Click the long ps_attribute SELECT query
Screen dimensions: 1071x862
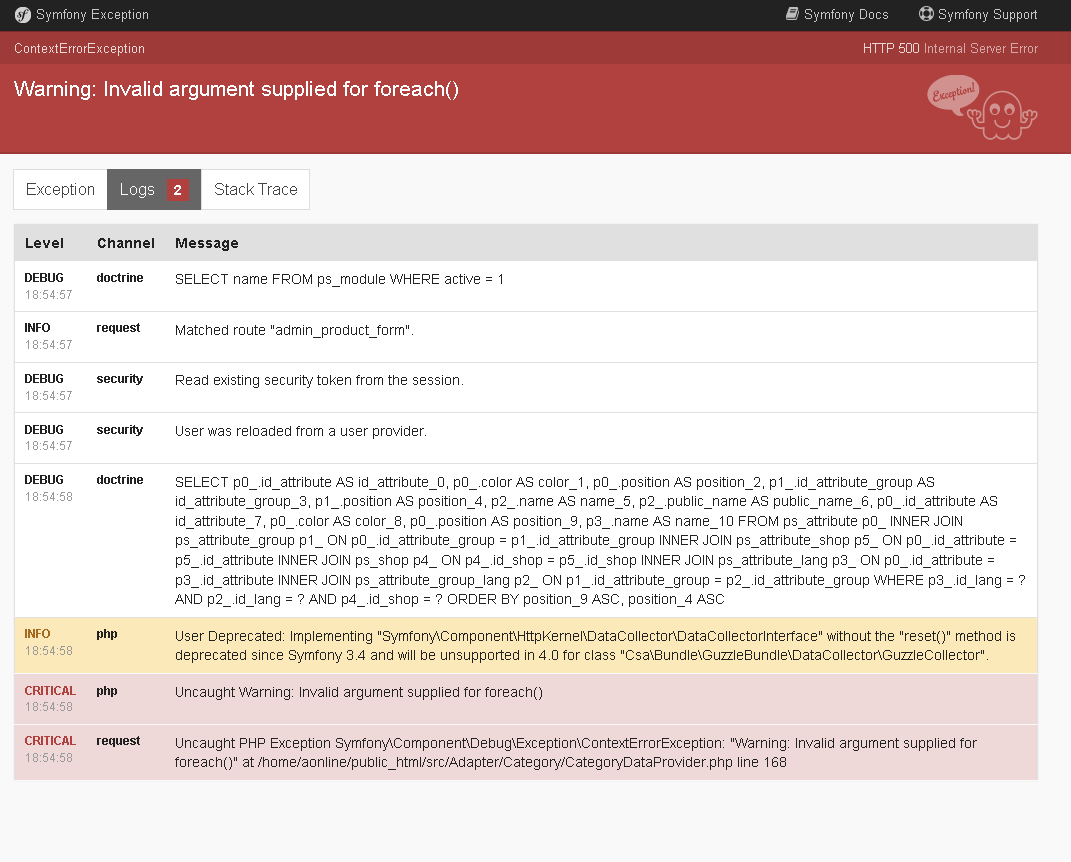click(600, 540)
